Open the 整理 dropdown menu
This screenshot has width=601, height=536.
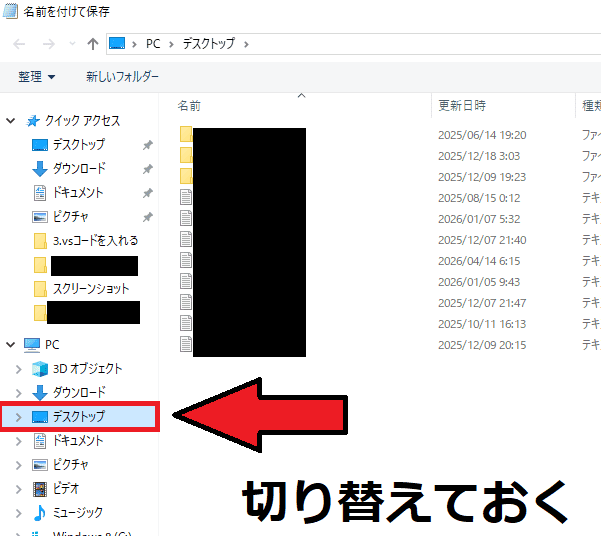[37, 77]
